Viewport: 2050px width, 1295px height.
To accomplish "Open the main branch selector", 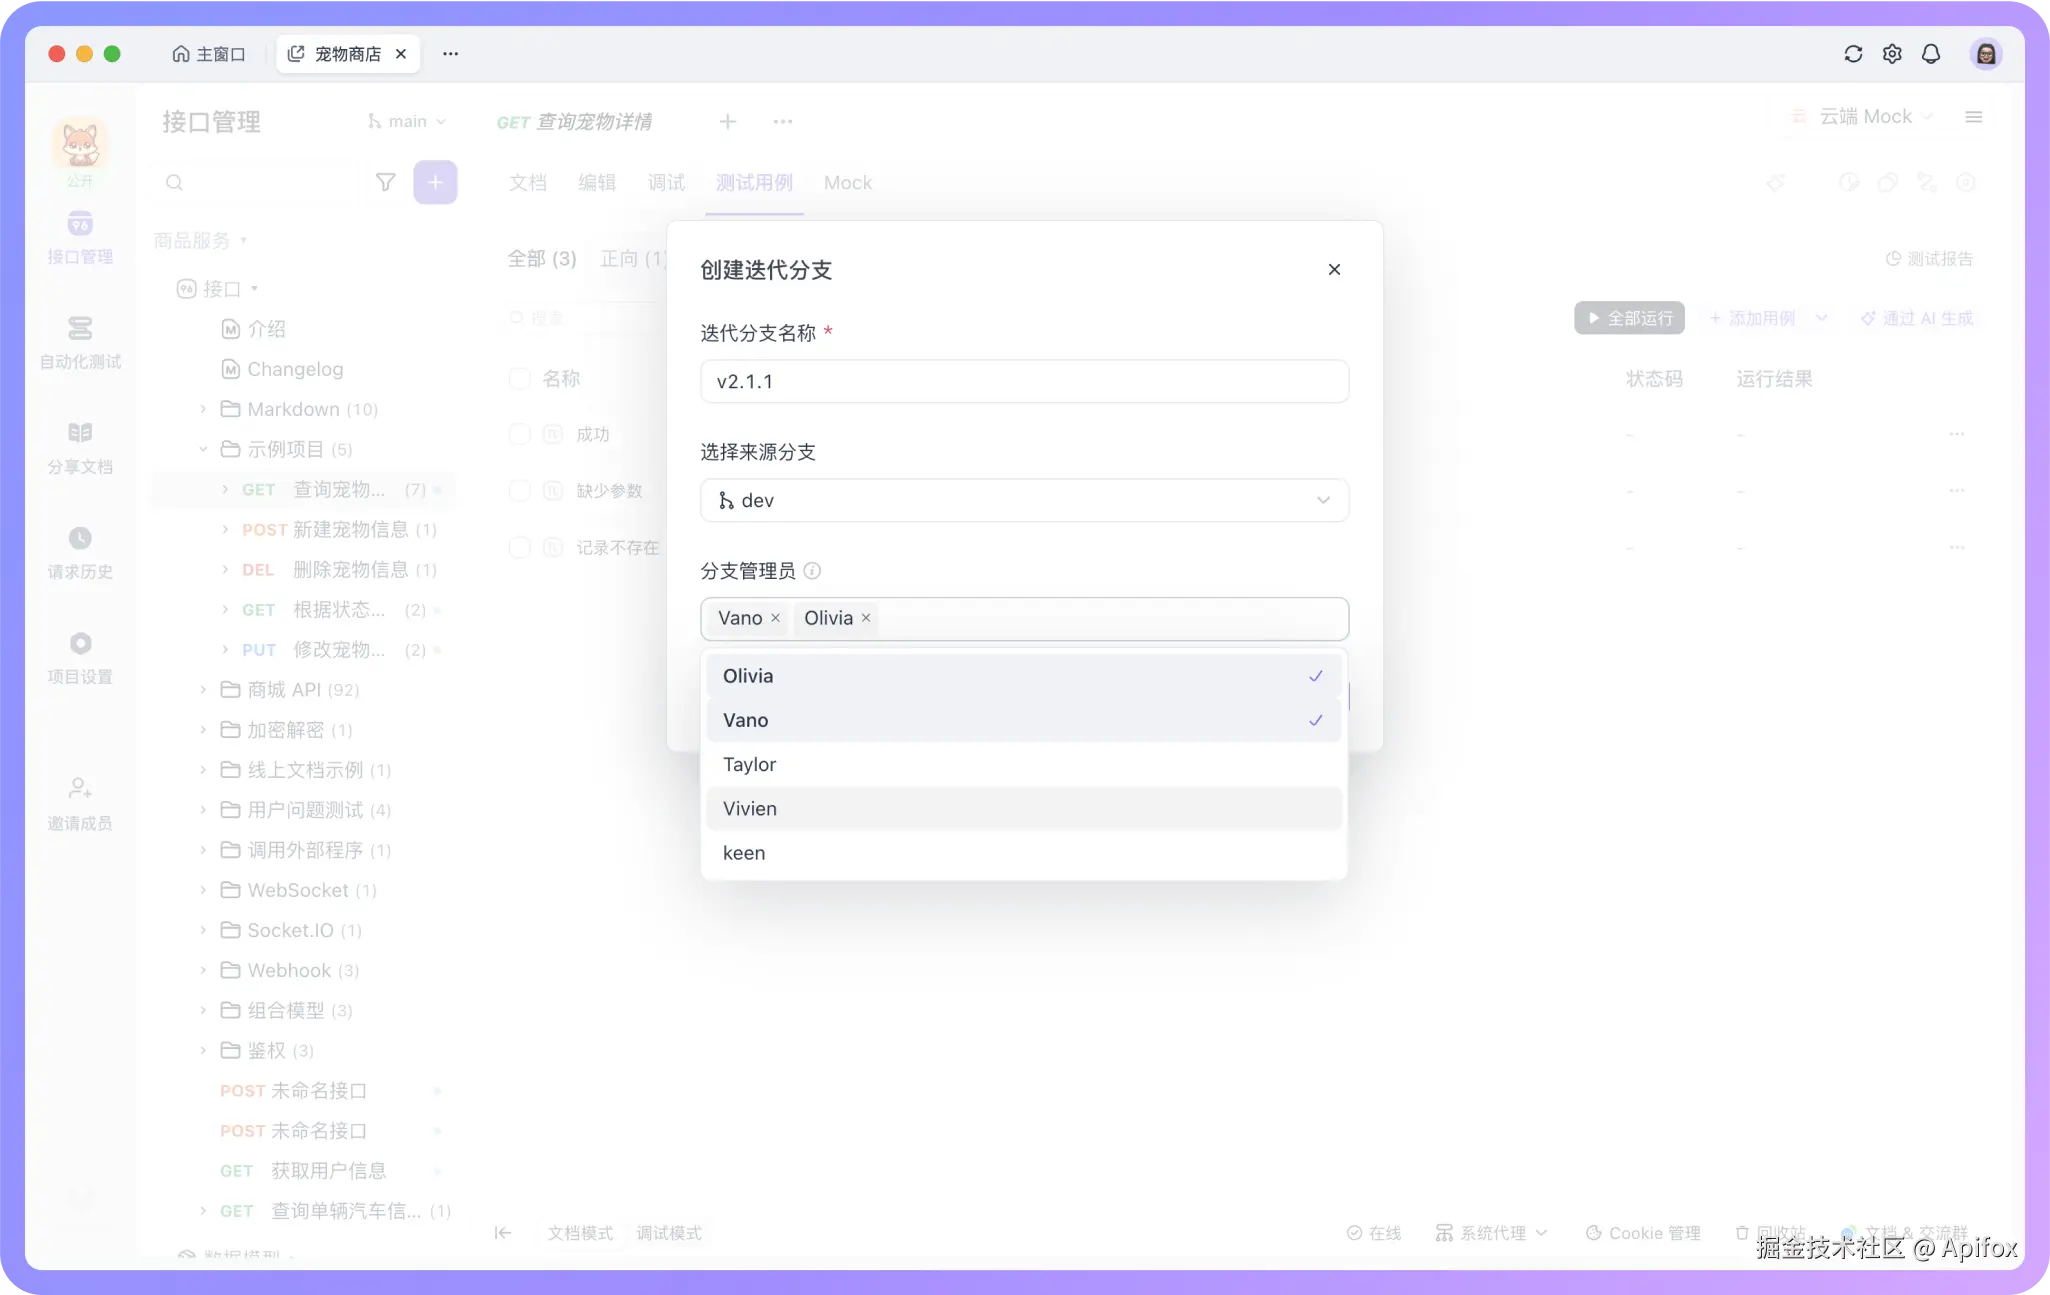I will (x=405, y=121).
